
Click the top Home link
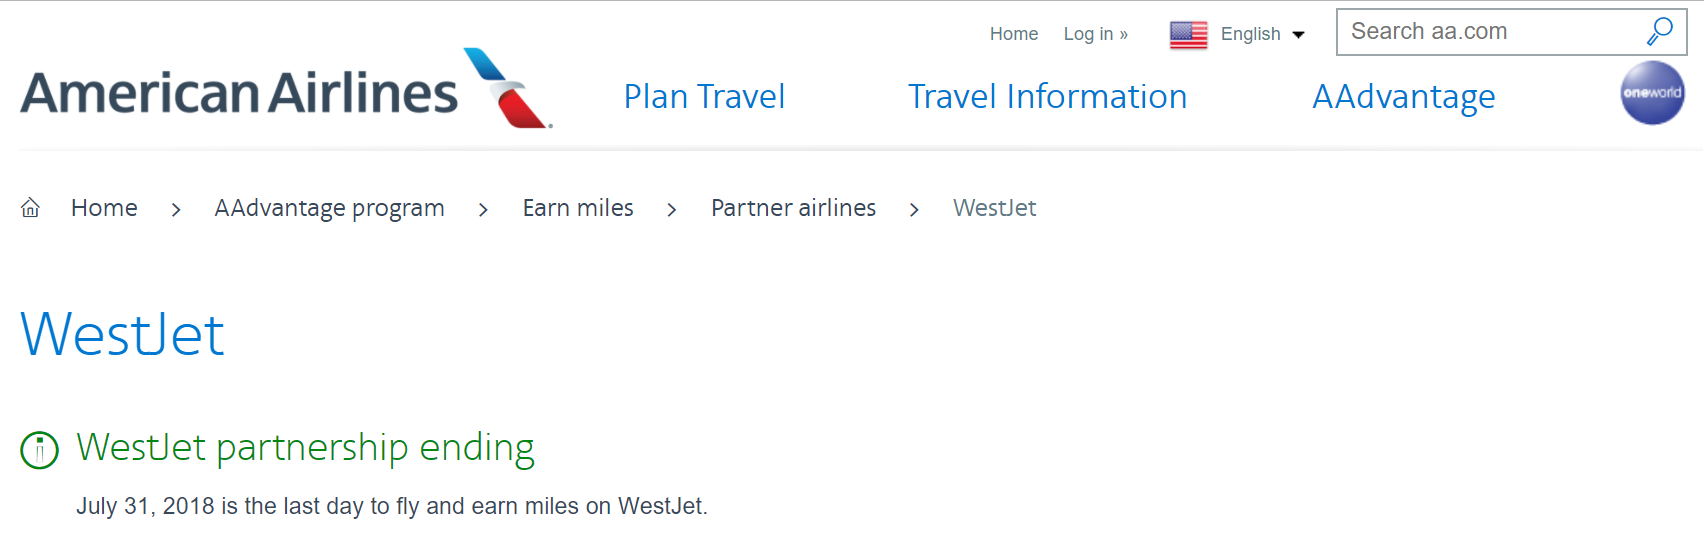[x=1013, y=34]
